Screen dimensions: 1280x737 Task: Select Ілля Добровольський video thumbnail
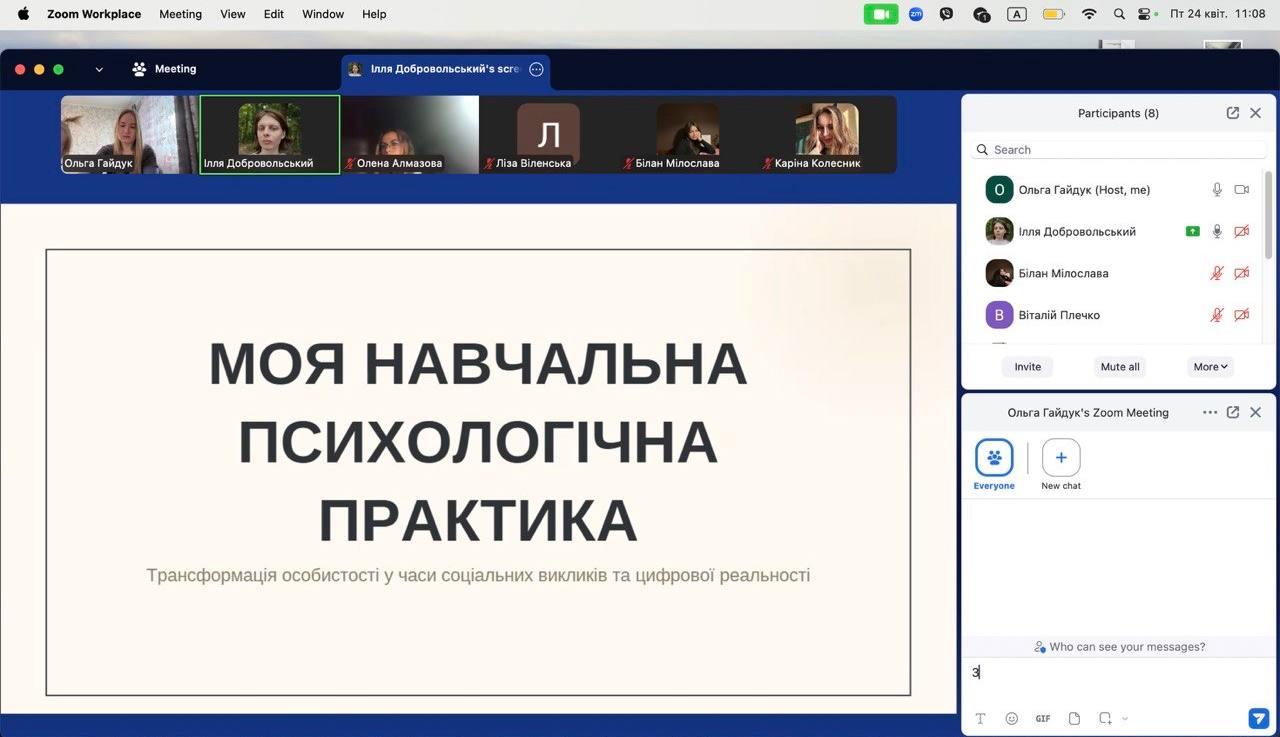pyautogui.click(x=270, y=135)
